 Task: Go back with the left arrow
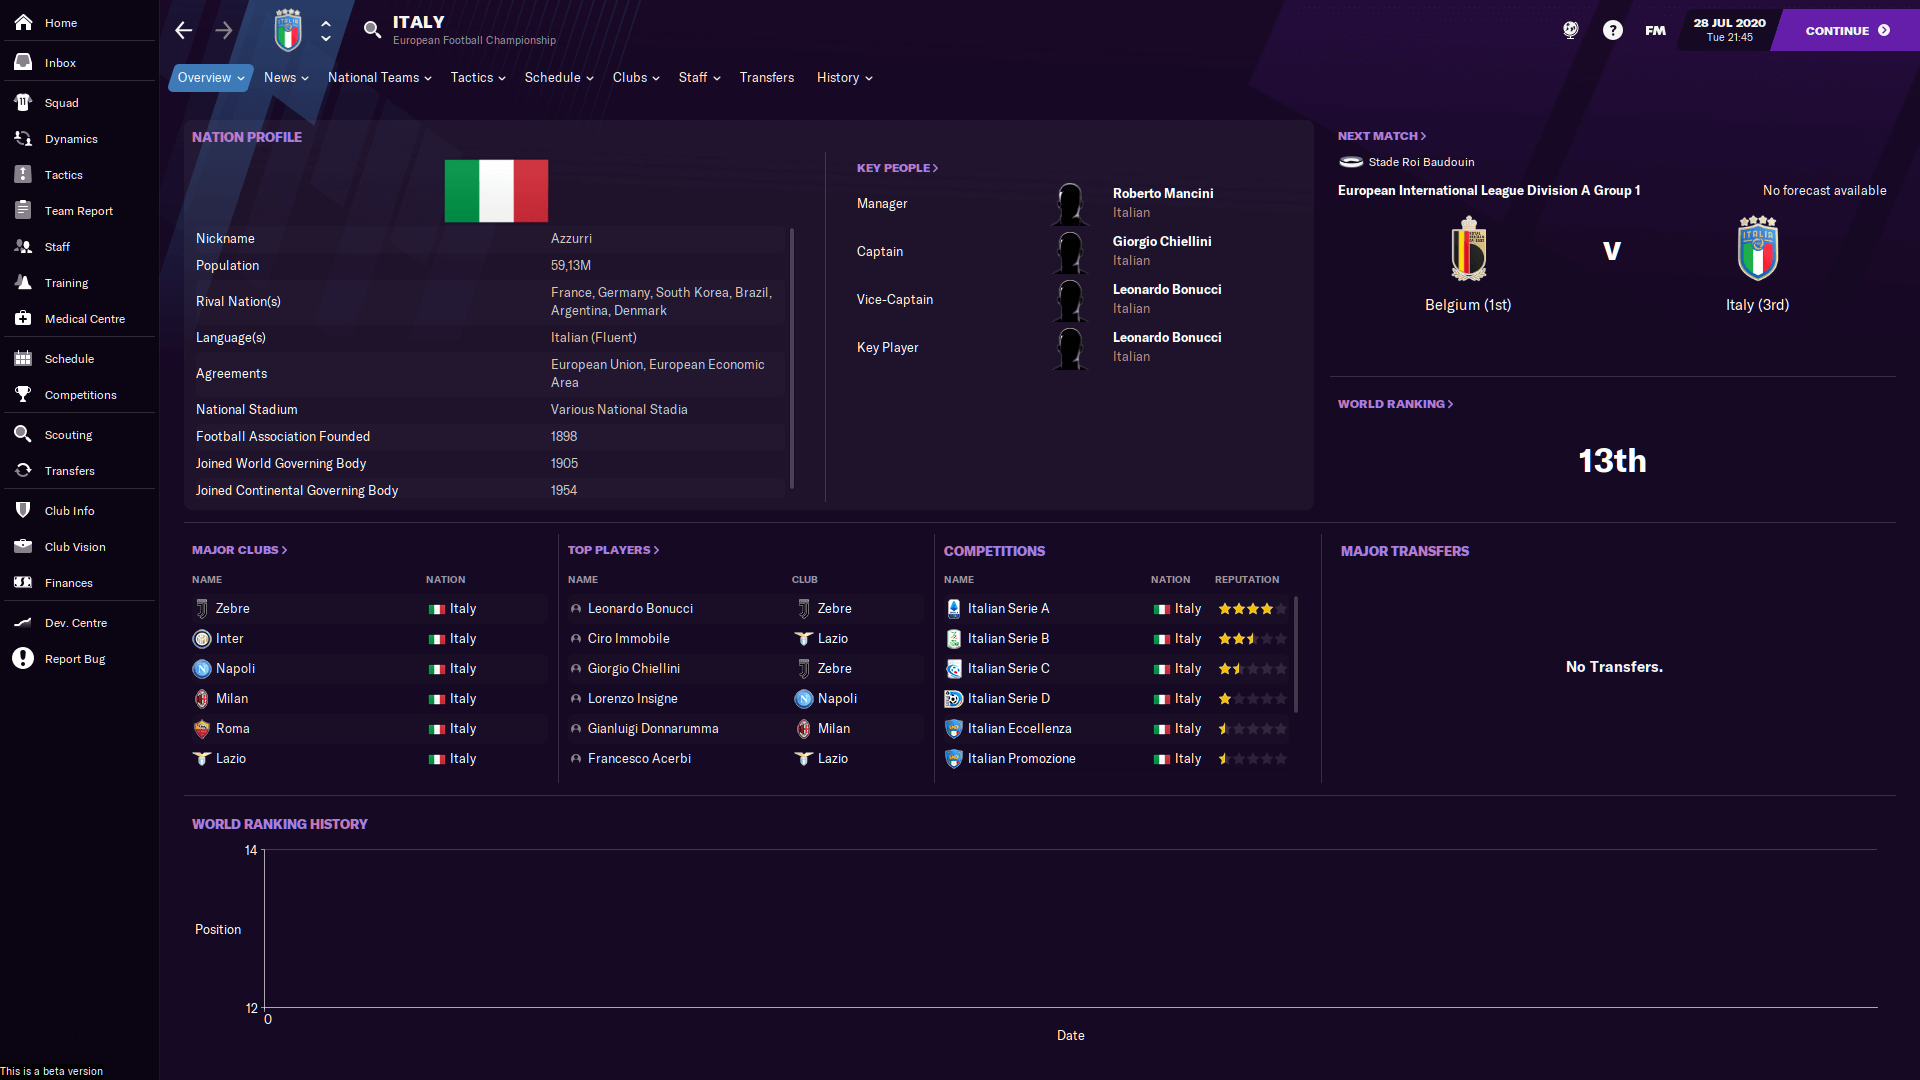click(x=184, y=30)
